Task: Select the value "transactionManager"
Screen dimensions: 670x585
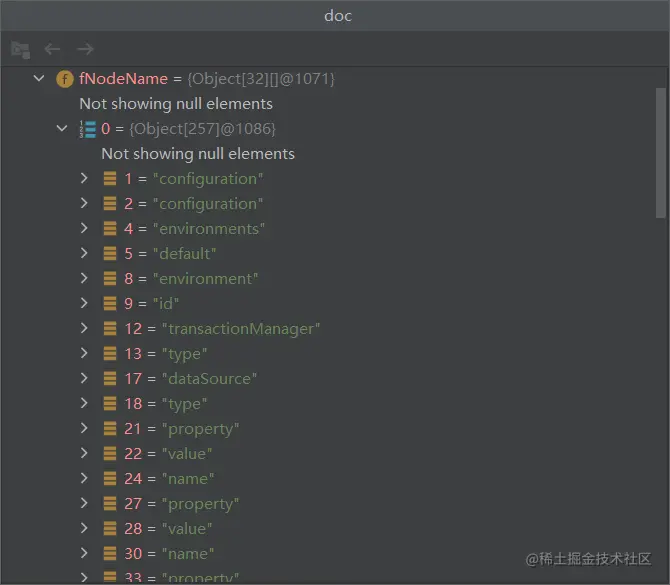Action: click(241, 329)
